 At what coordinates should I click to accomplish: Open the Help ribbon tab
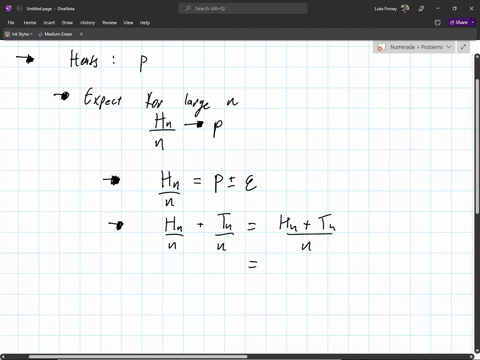(145, 23)
